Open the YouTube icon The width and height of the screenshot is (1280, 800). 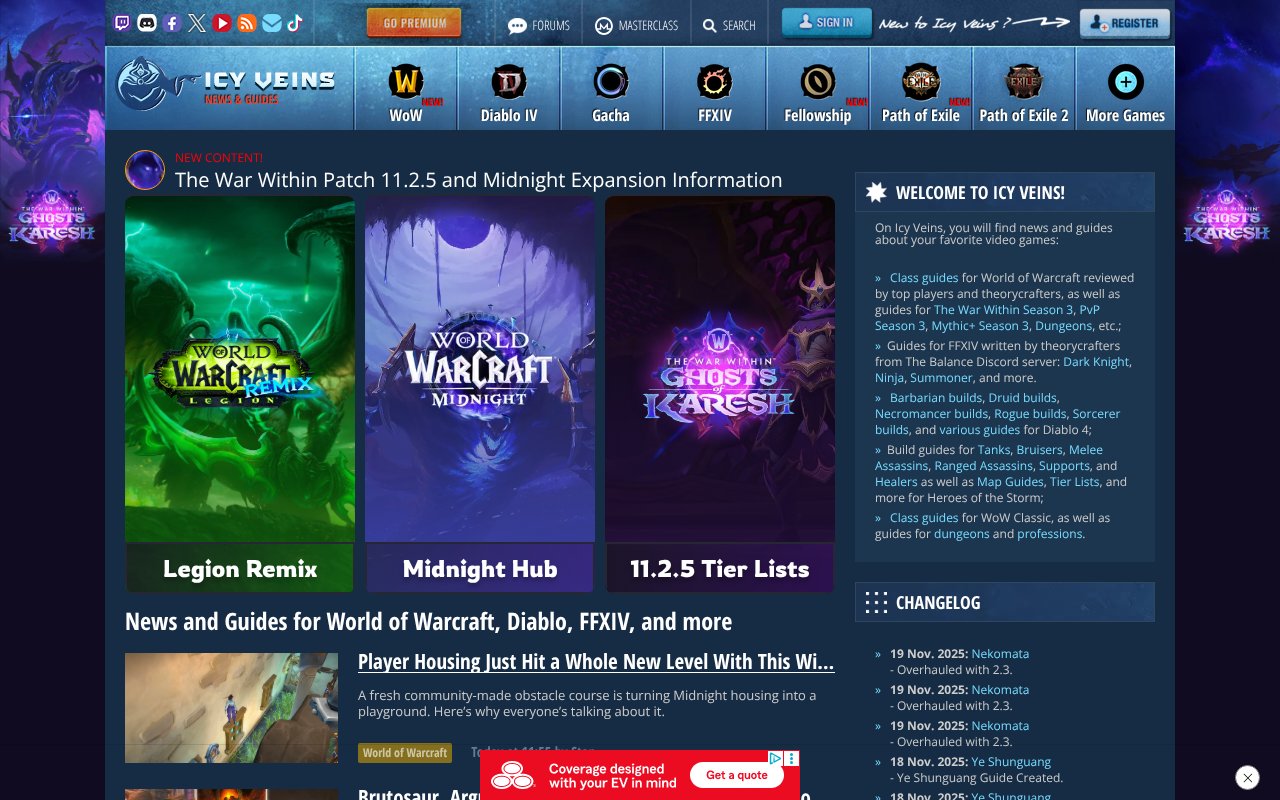(x=221, y=22)
